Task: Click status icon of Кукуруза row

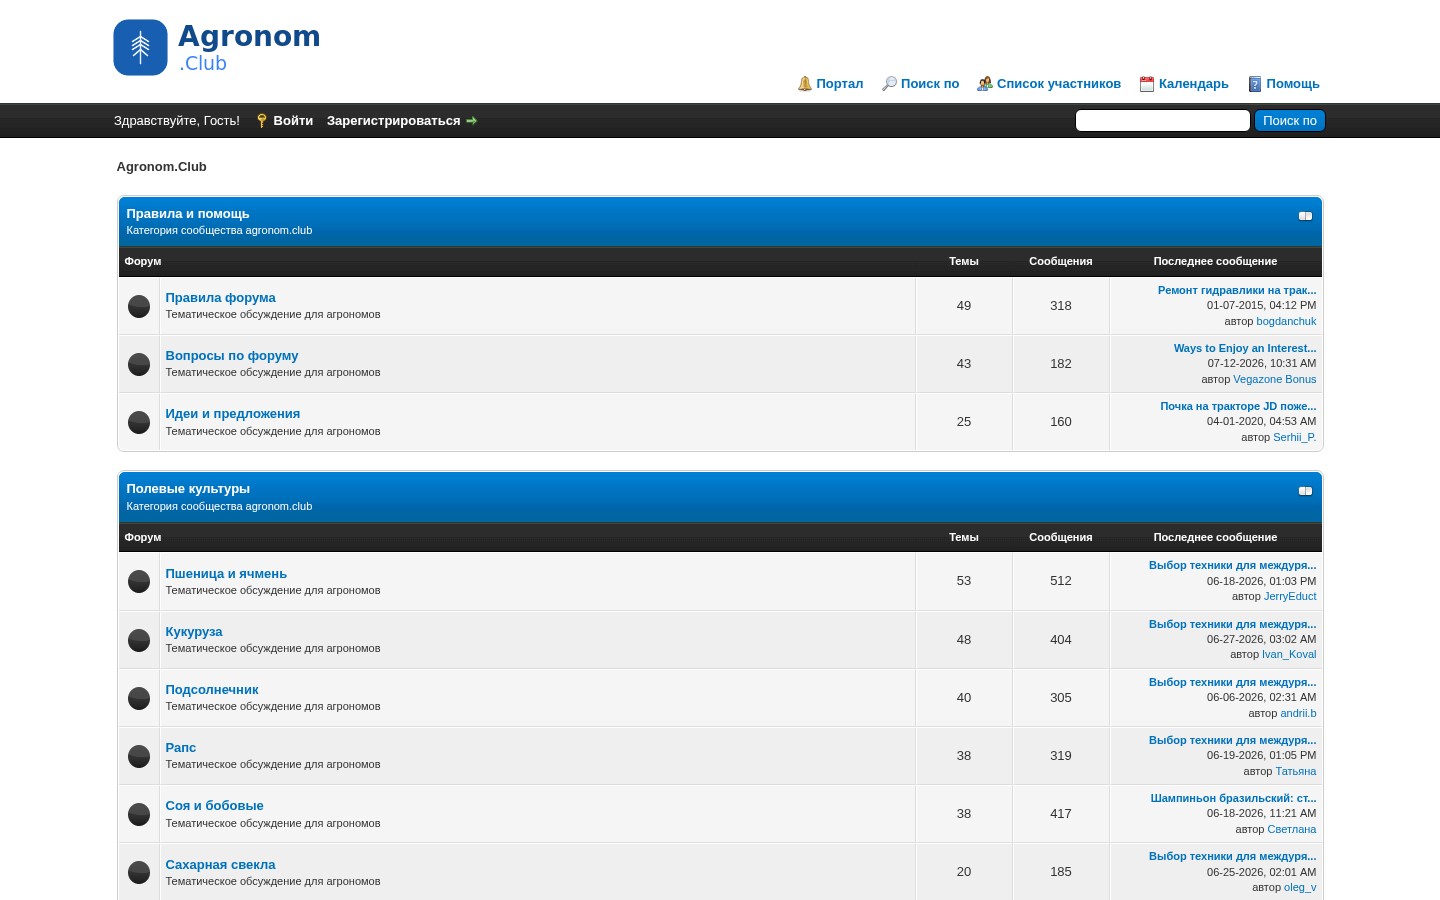Action: tap(139, 640)
